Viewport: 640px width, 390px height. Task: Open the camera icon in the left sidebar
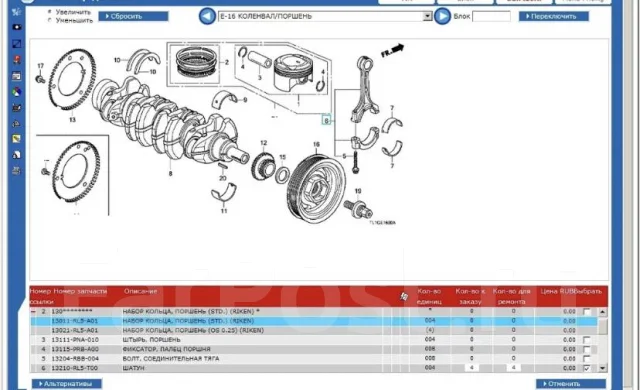17,27
